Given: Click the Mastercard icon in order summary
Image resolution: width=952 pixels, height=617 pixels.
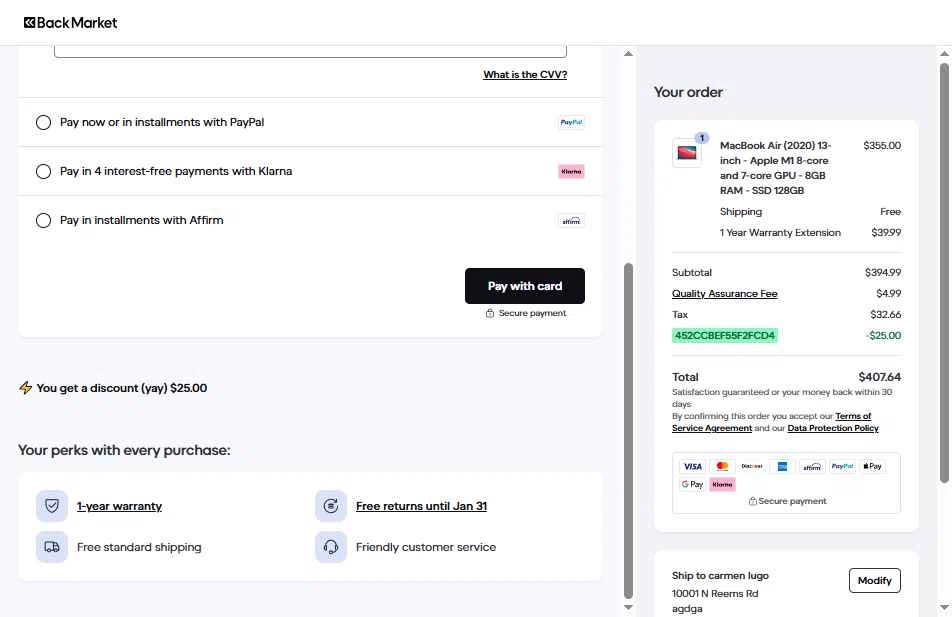Looking at the screenshot, I should tap(722, 466).
